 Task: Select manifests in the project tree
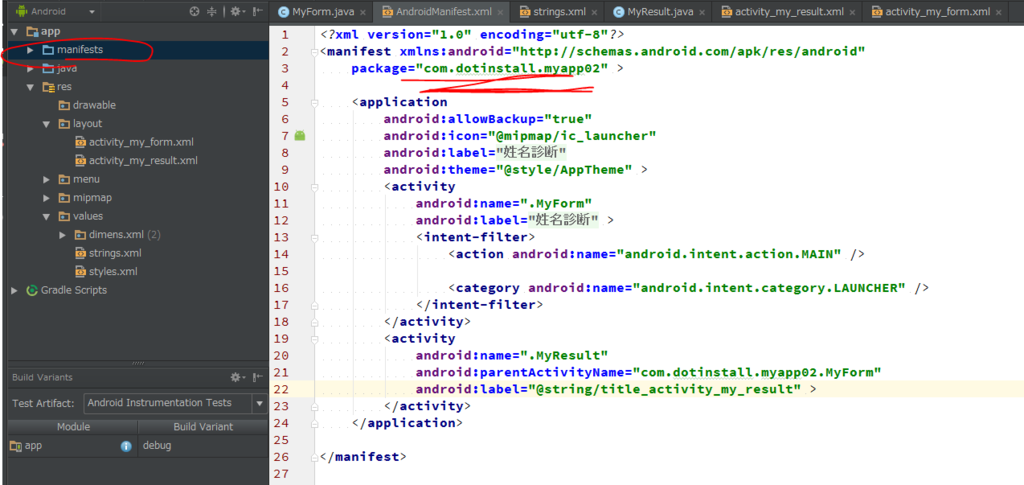80,50
